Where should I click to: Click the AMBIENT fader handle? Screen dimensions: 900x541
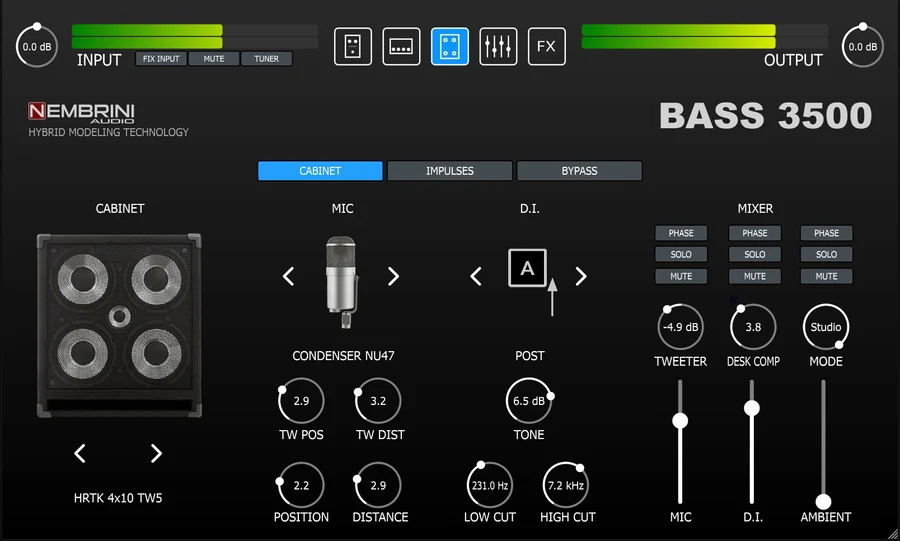824,501
